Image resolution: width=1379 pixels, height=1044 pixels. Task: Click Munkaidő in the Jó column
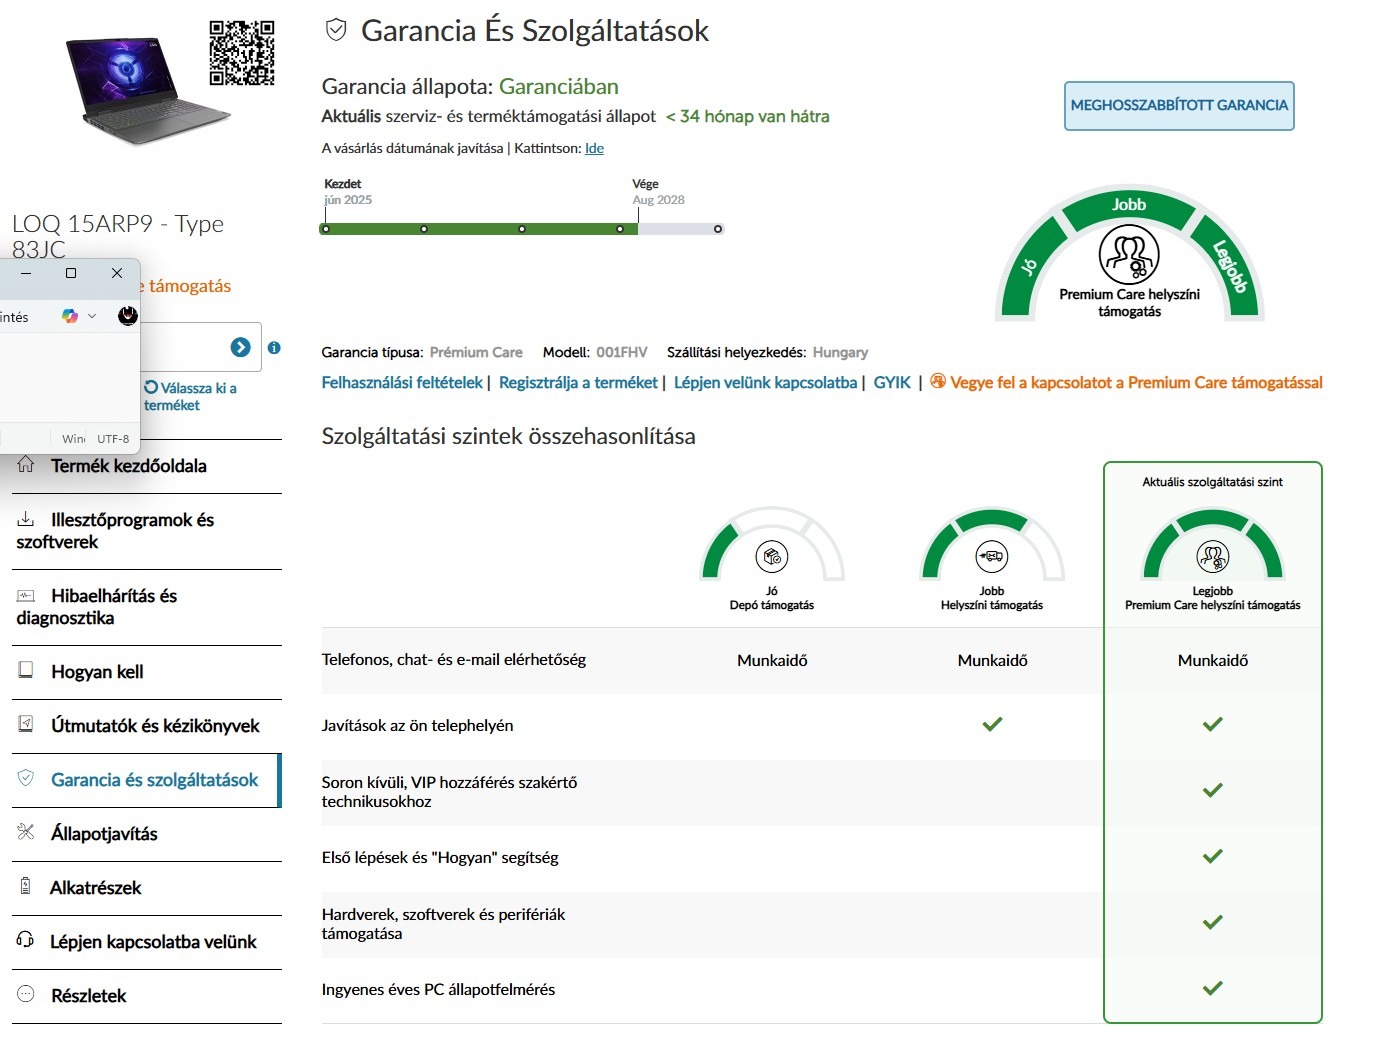[x=772, y=661]
